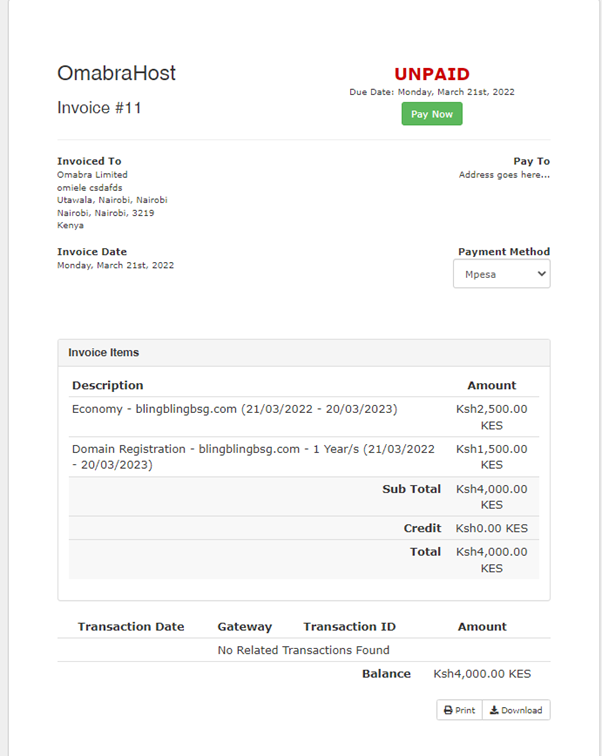This screenshot has width=602, height=756.
Task: Click the Transaction Date column header
Action: [x=131, y=626]
